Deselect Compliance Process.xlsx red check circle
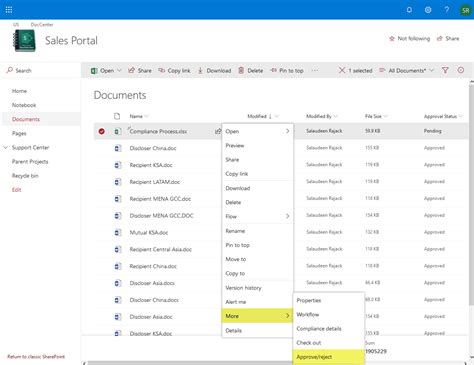The height and width of the screenshot is (365, 474). [x=102, y=131]
